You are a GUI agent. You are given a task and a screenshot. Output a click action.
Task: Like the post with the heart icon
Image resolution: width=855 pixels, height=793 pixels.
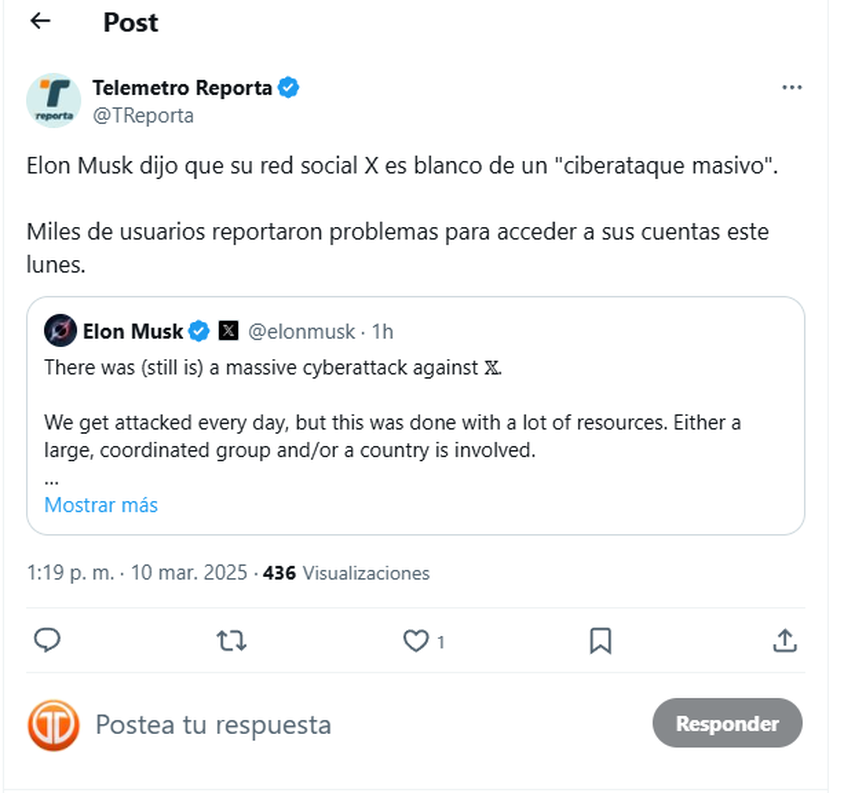click(x=416, y=640)
